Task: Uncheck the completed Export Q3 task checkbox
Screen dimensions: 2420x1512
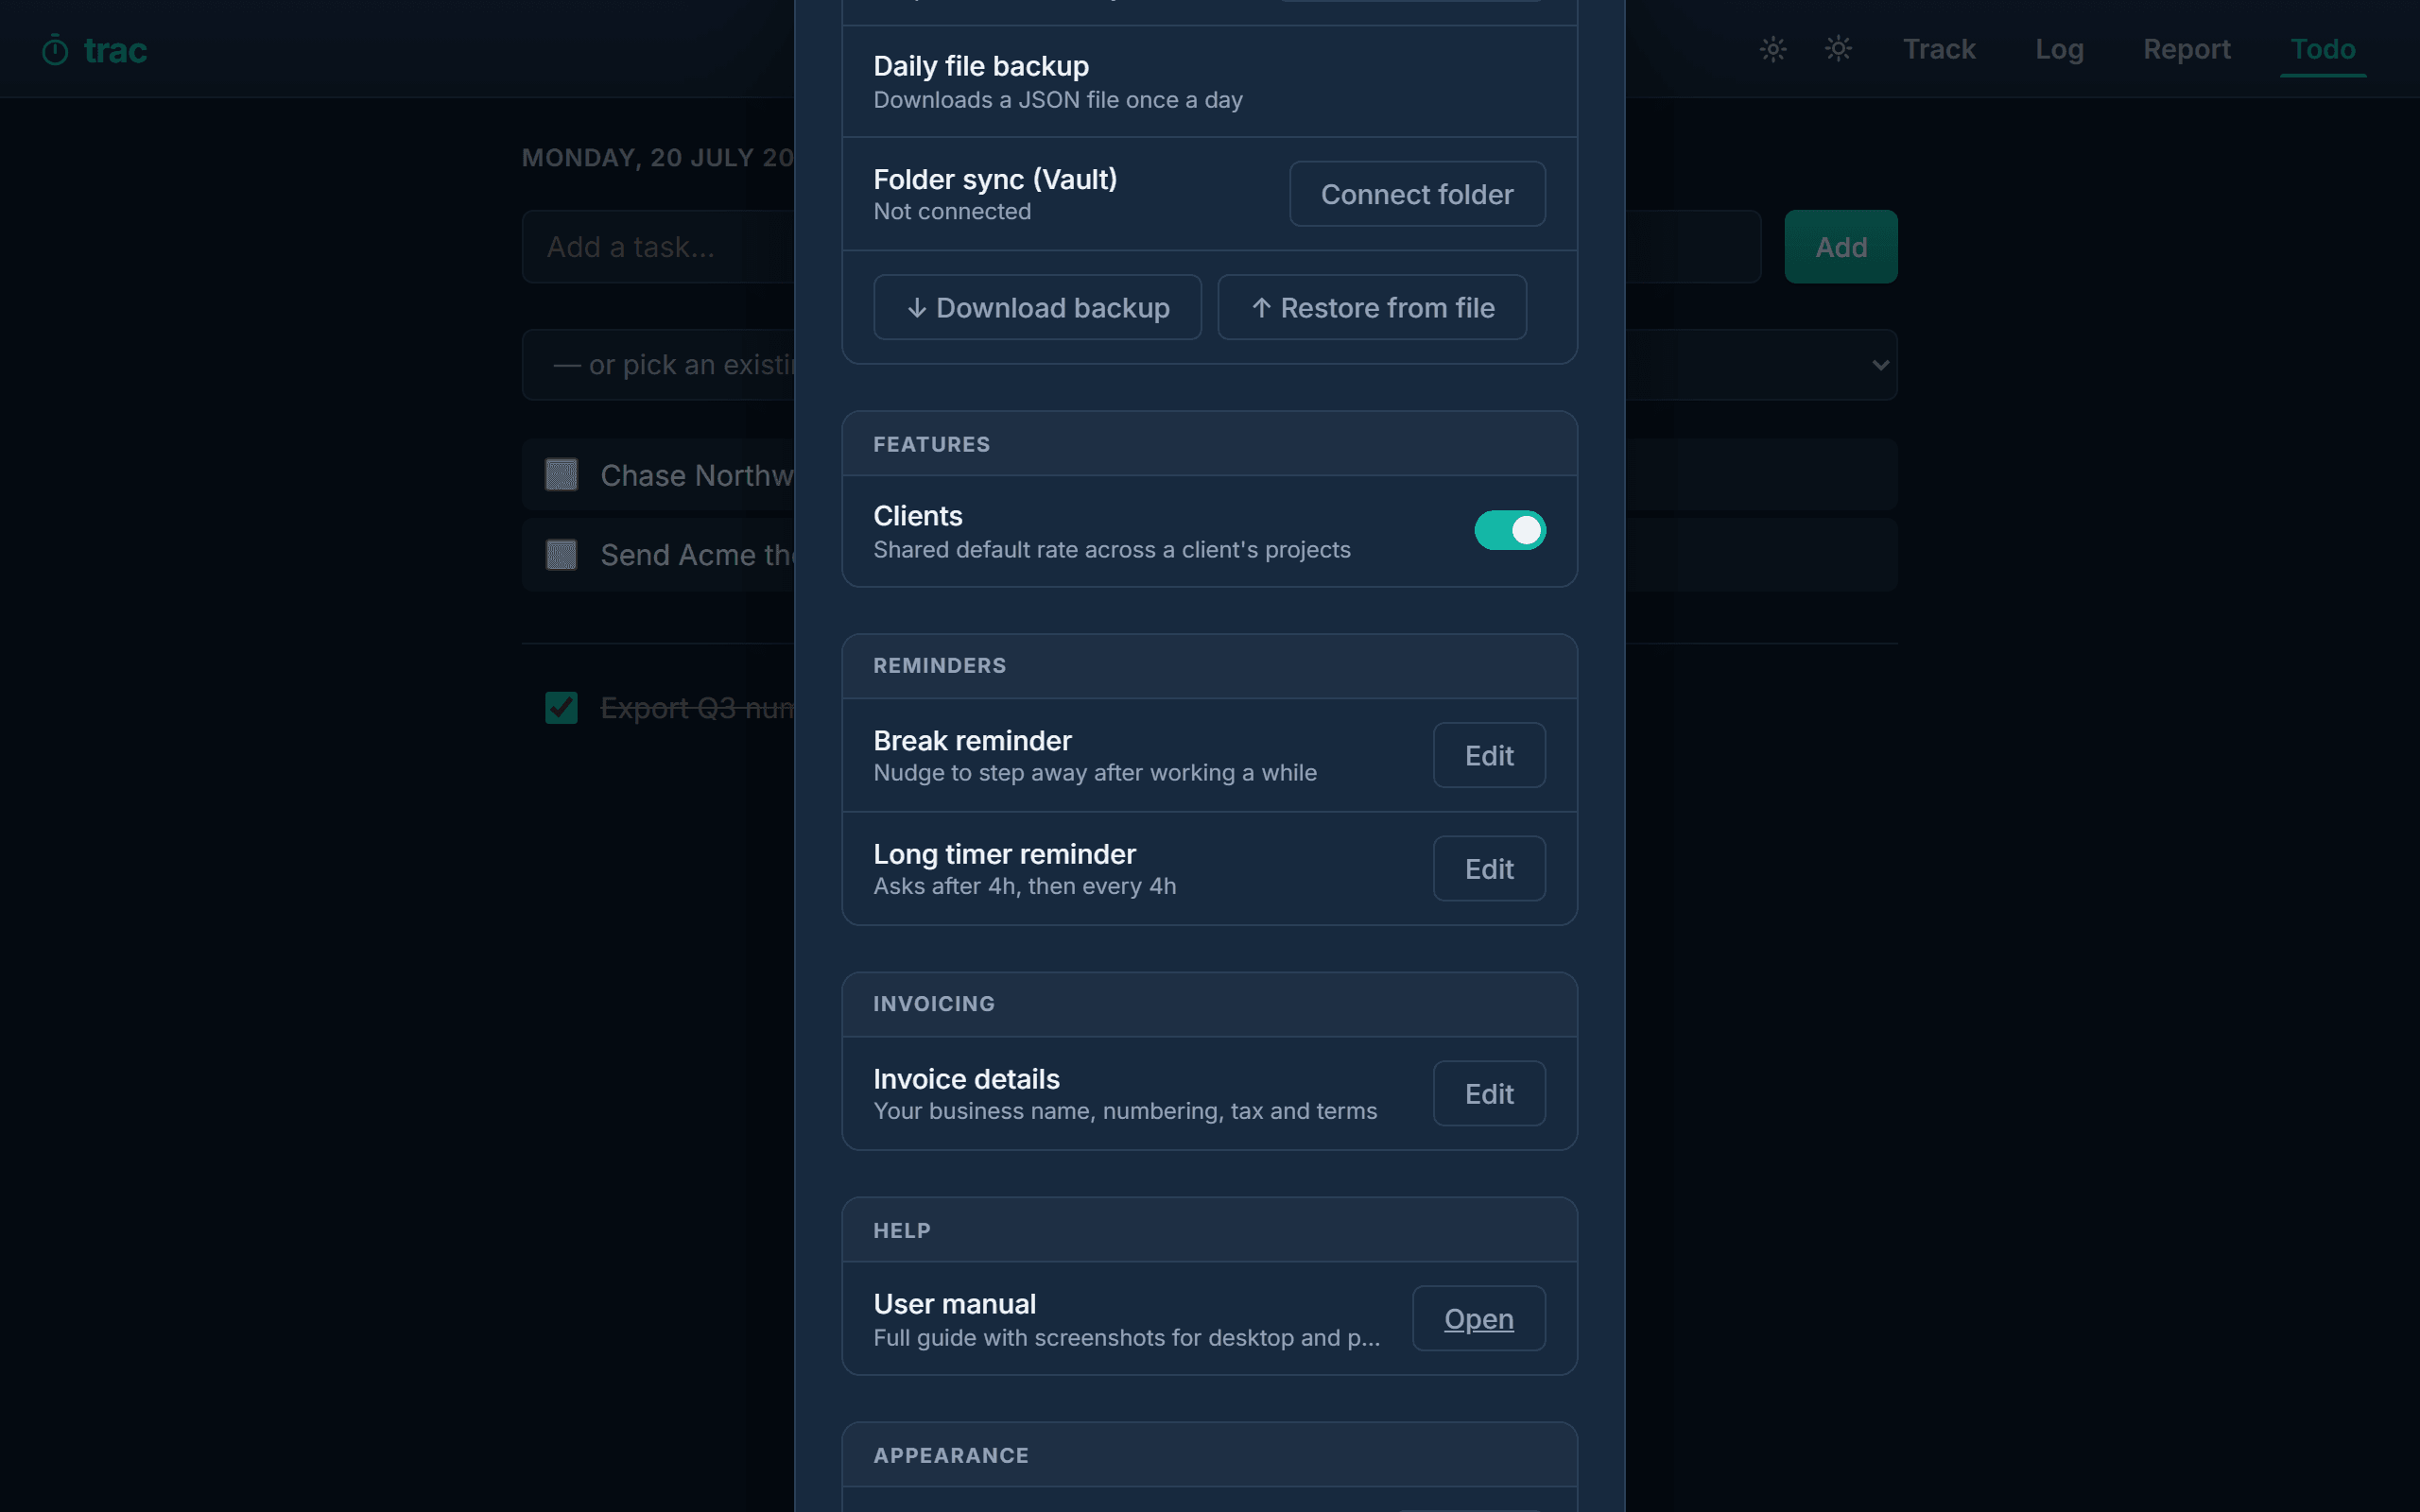Action: pyautogui.click(x=561, y=707)
